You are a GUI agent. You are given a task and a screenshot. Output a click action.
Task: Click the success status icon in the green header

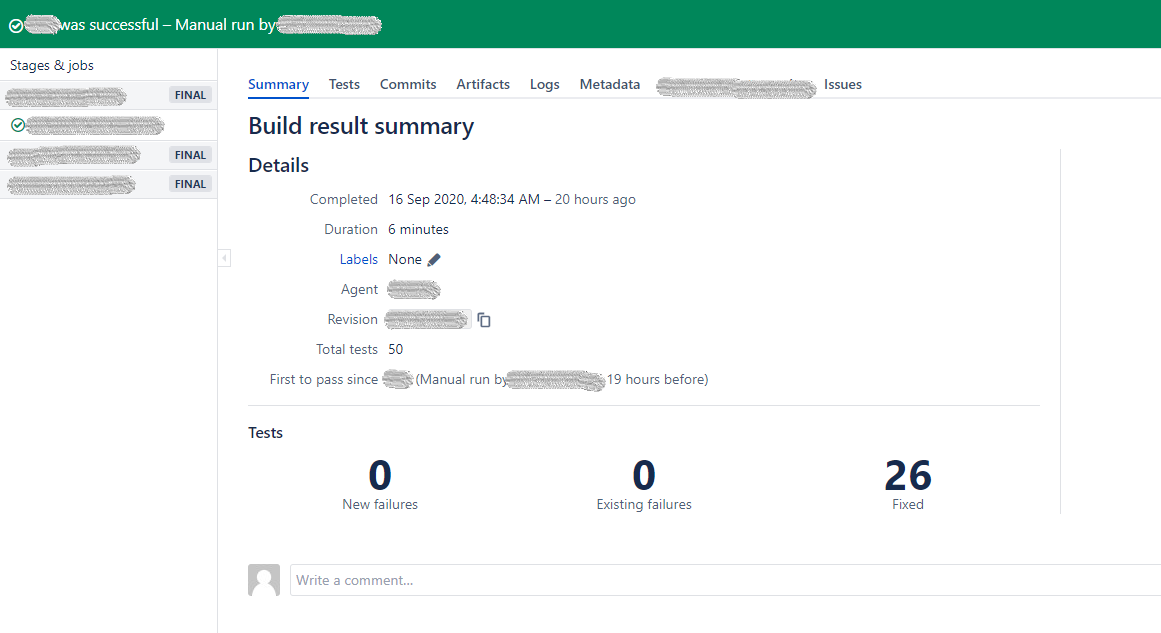15,25
